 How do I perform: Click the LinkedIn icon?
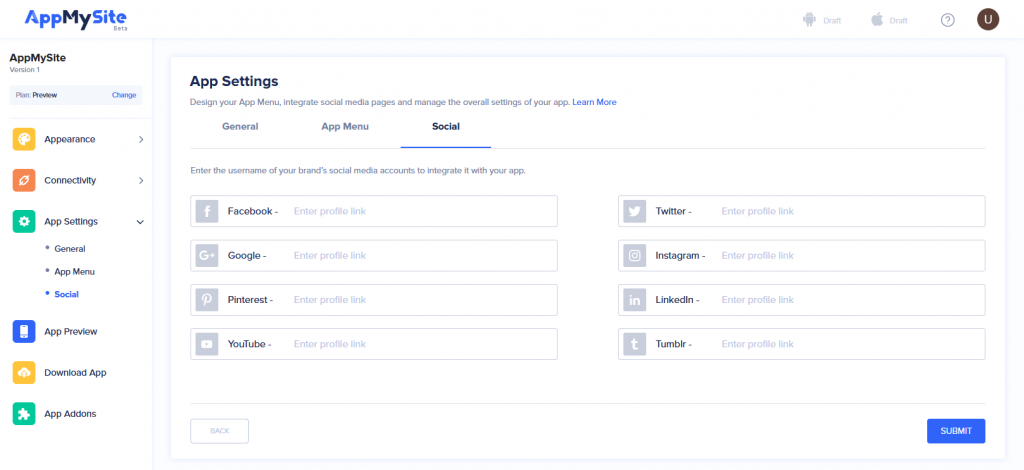tap(634, 300)
